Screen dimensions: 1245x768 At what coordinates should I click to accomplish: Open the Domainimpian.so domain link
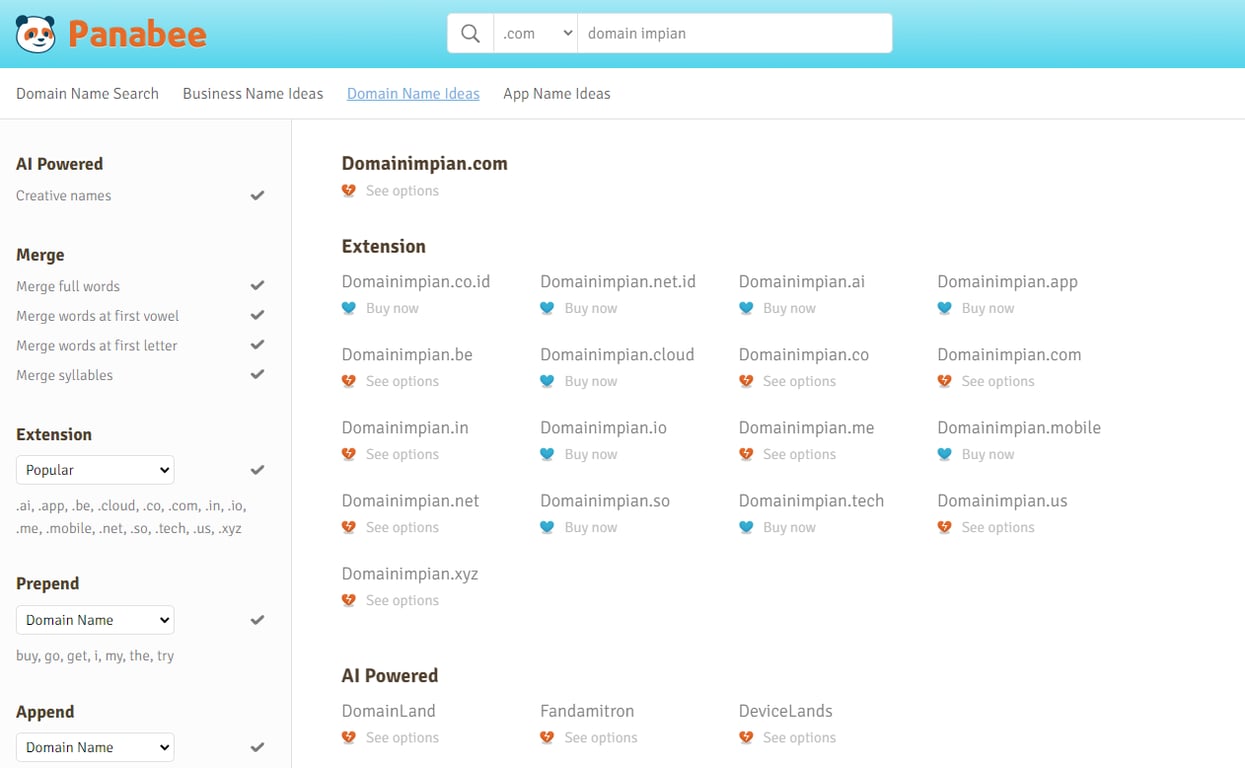click(x=605, y=501)
